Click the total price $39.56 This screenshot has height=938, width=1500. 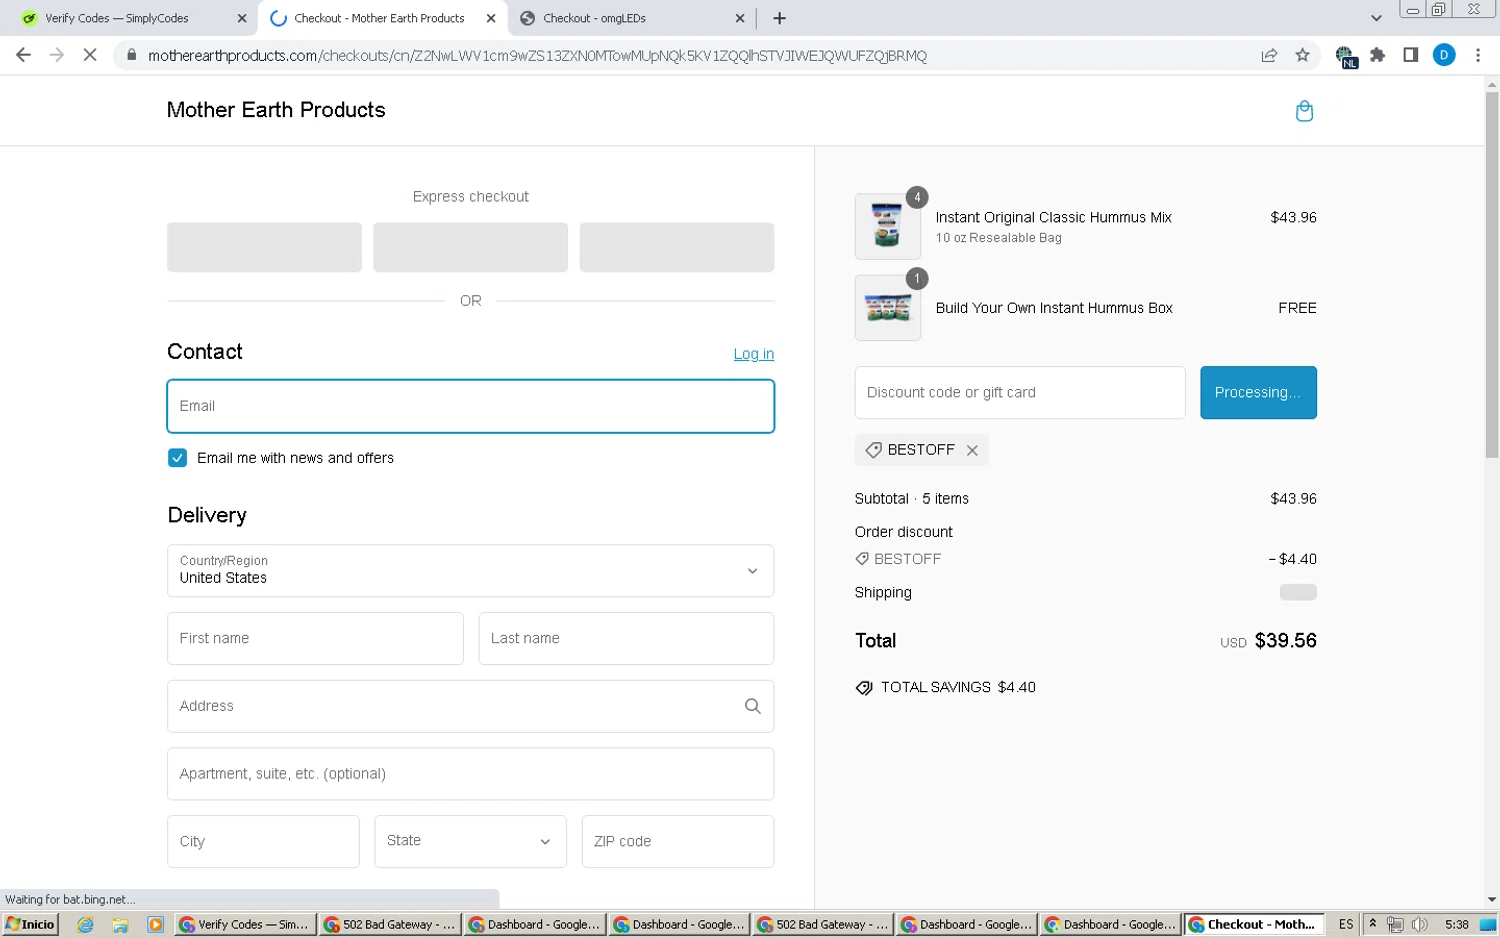(x=1285, y=641)
